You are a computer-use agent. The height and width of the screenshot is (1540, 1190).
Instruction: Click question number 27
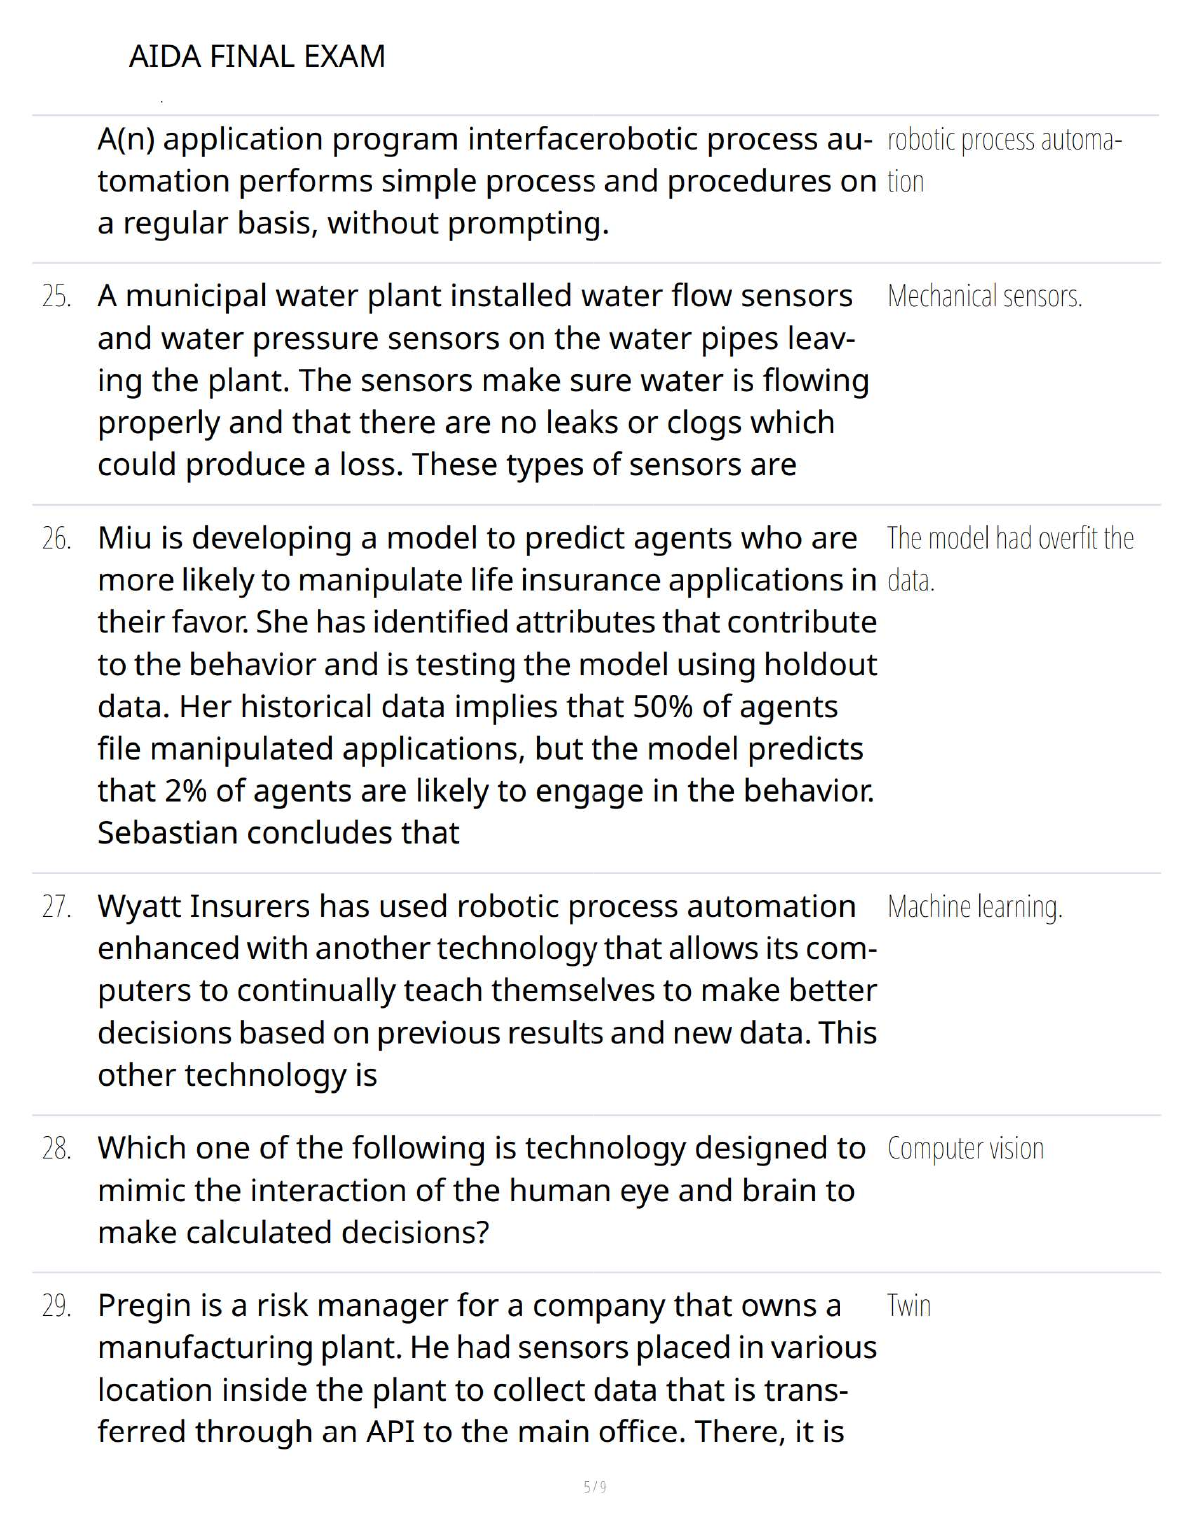click(57, 907)
